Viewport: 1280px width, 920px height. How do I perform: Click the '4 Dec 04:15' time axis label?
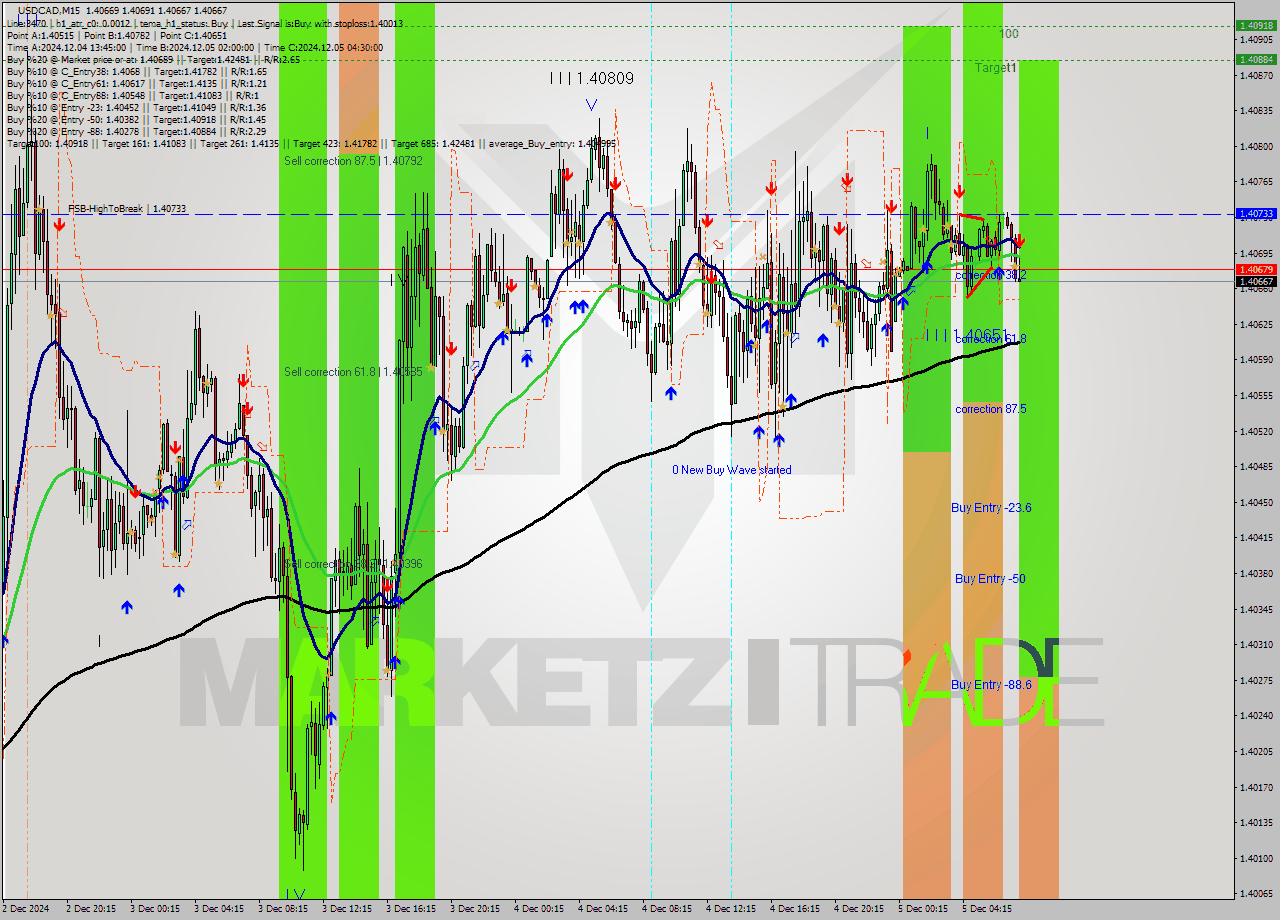(603, 909)
